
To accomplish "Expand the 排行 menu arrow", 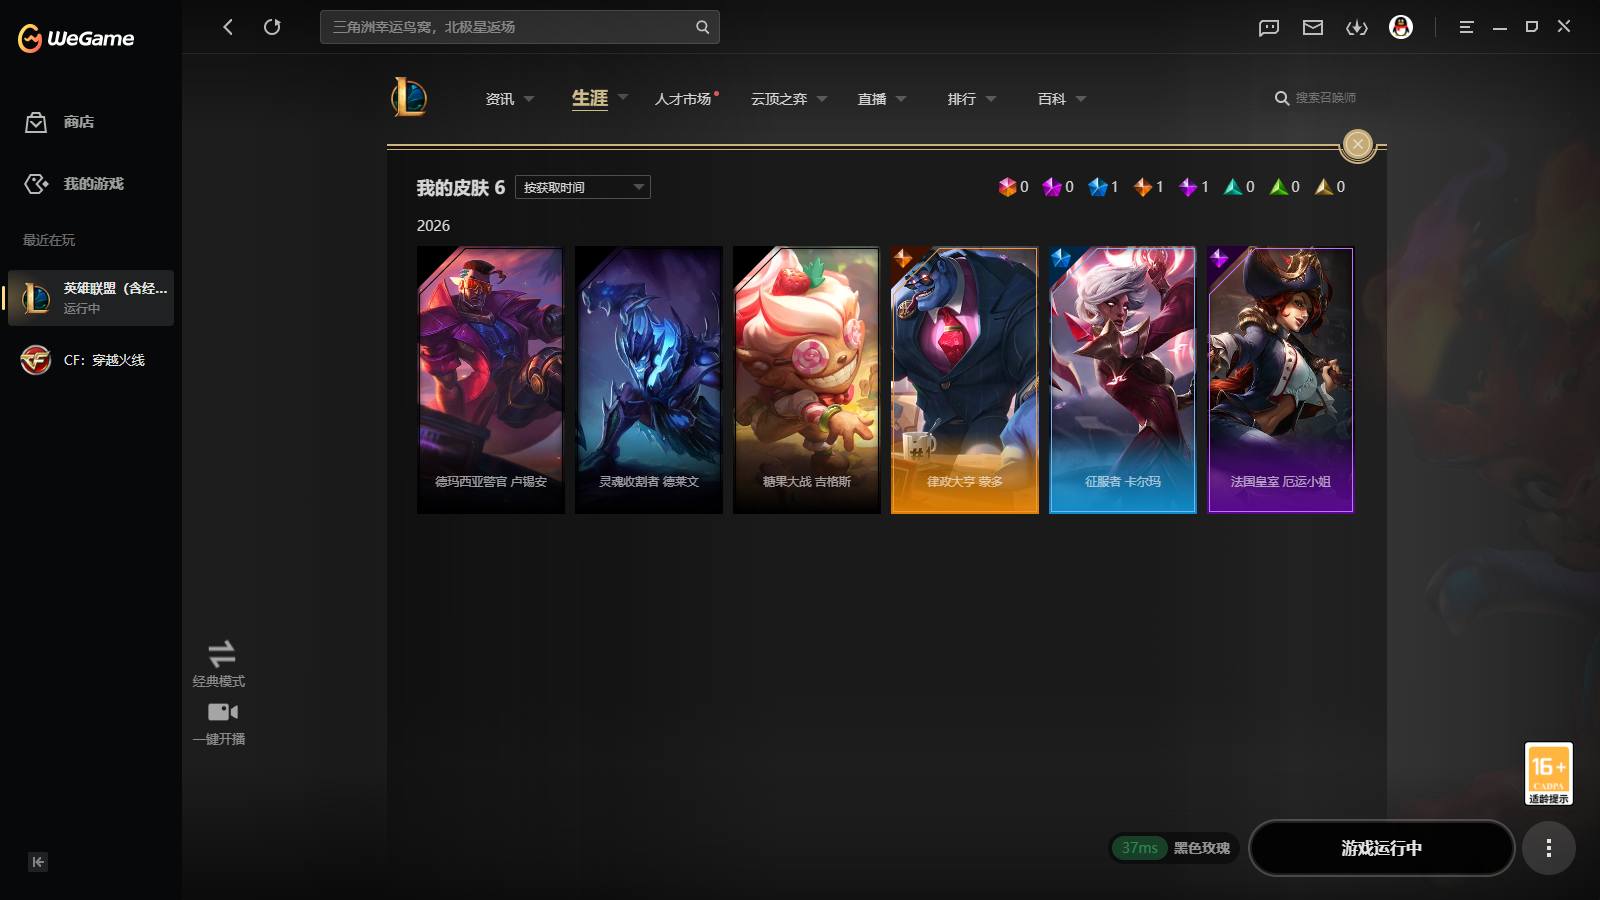I will (991, 99).
